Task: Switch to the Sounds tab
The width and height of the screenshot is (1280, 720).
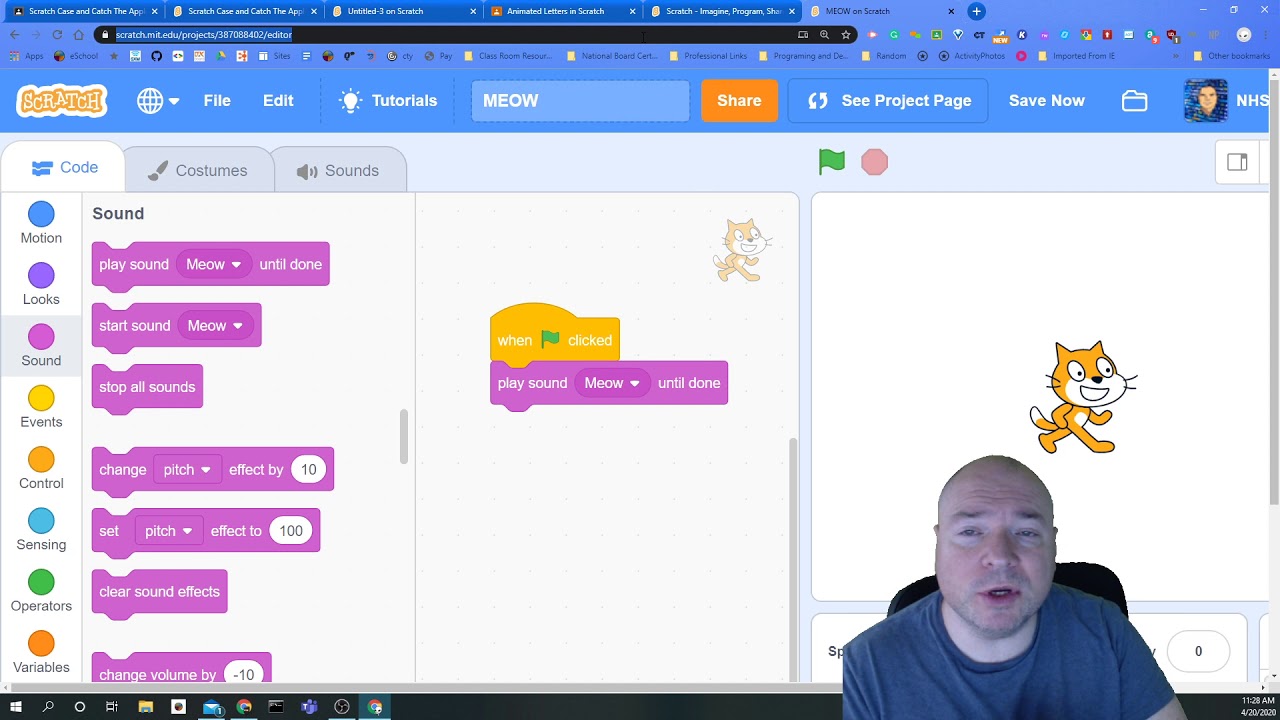Action: click(338, 170)
